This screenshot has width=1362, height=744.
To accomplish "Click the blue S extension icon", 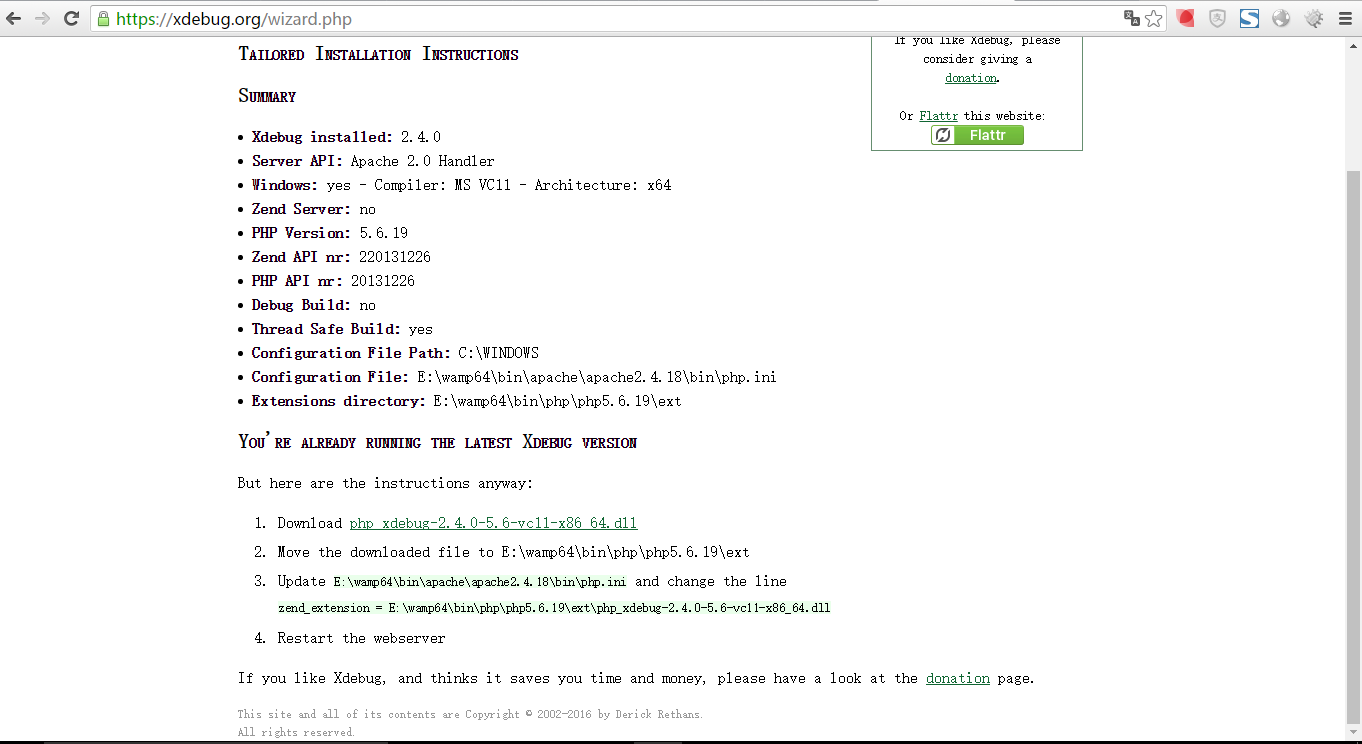I will [1249, 18].
